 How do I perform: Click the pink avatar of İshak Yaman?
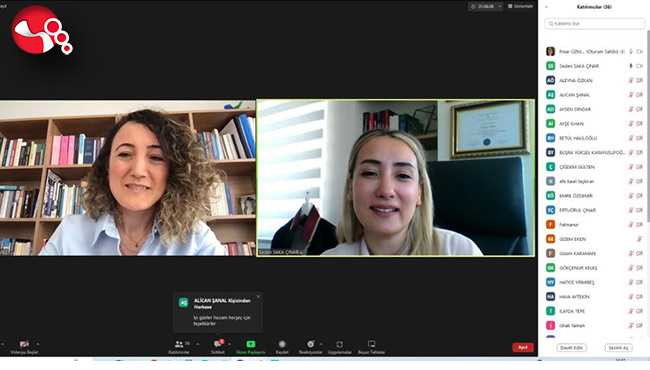[x=550, y=326]
